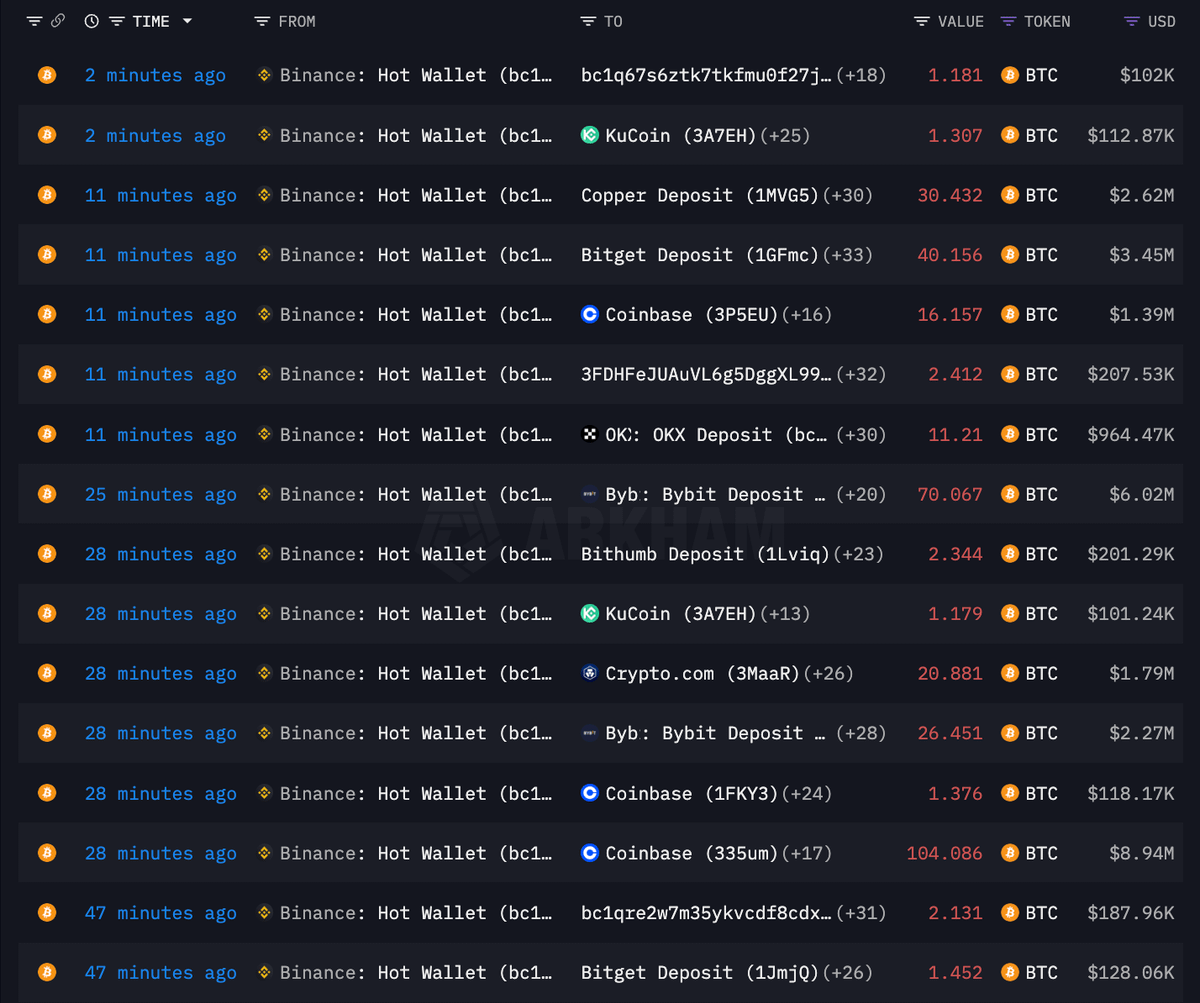The width and height of the screenshot is (1200, 1003).
Task: Open the filter icon for the VALUE column
Action: point(921,21)
